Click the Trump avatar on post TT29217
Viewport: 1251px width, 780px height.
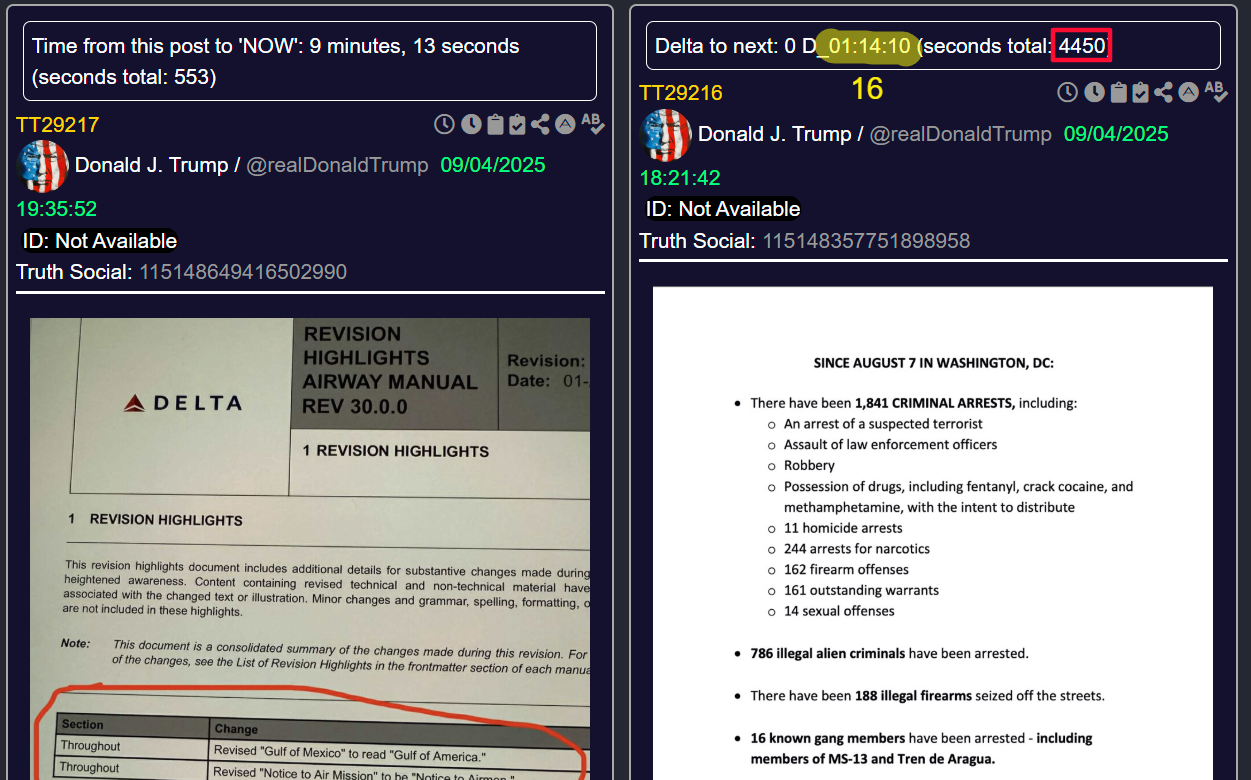[x=43, y=166]
